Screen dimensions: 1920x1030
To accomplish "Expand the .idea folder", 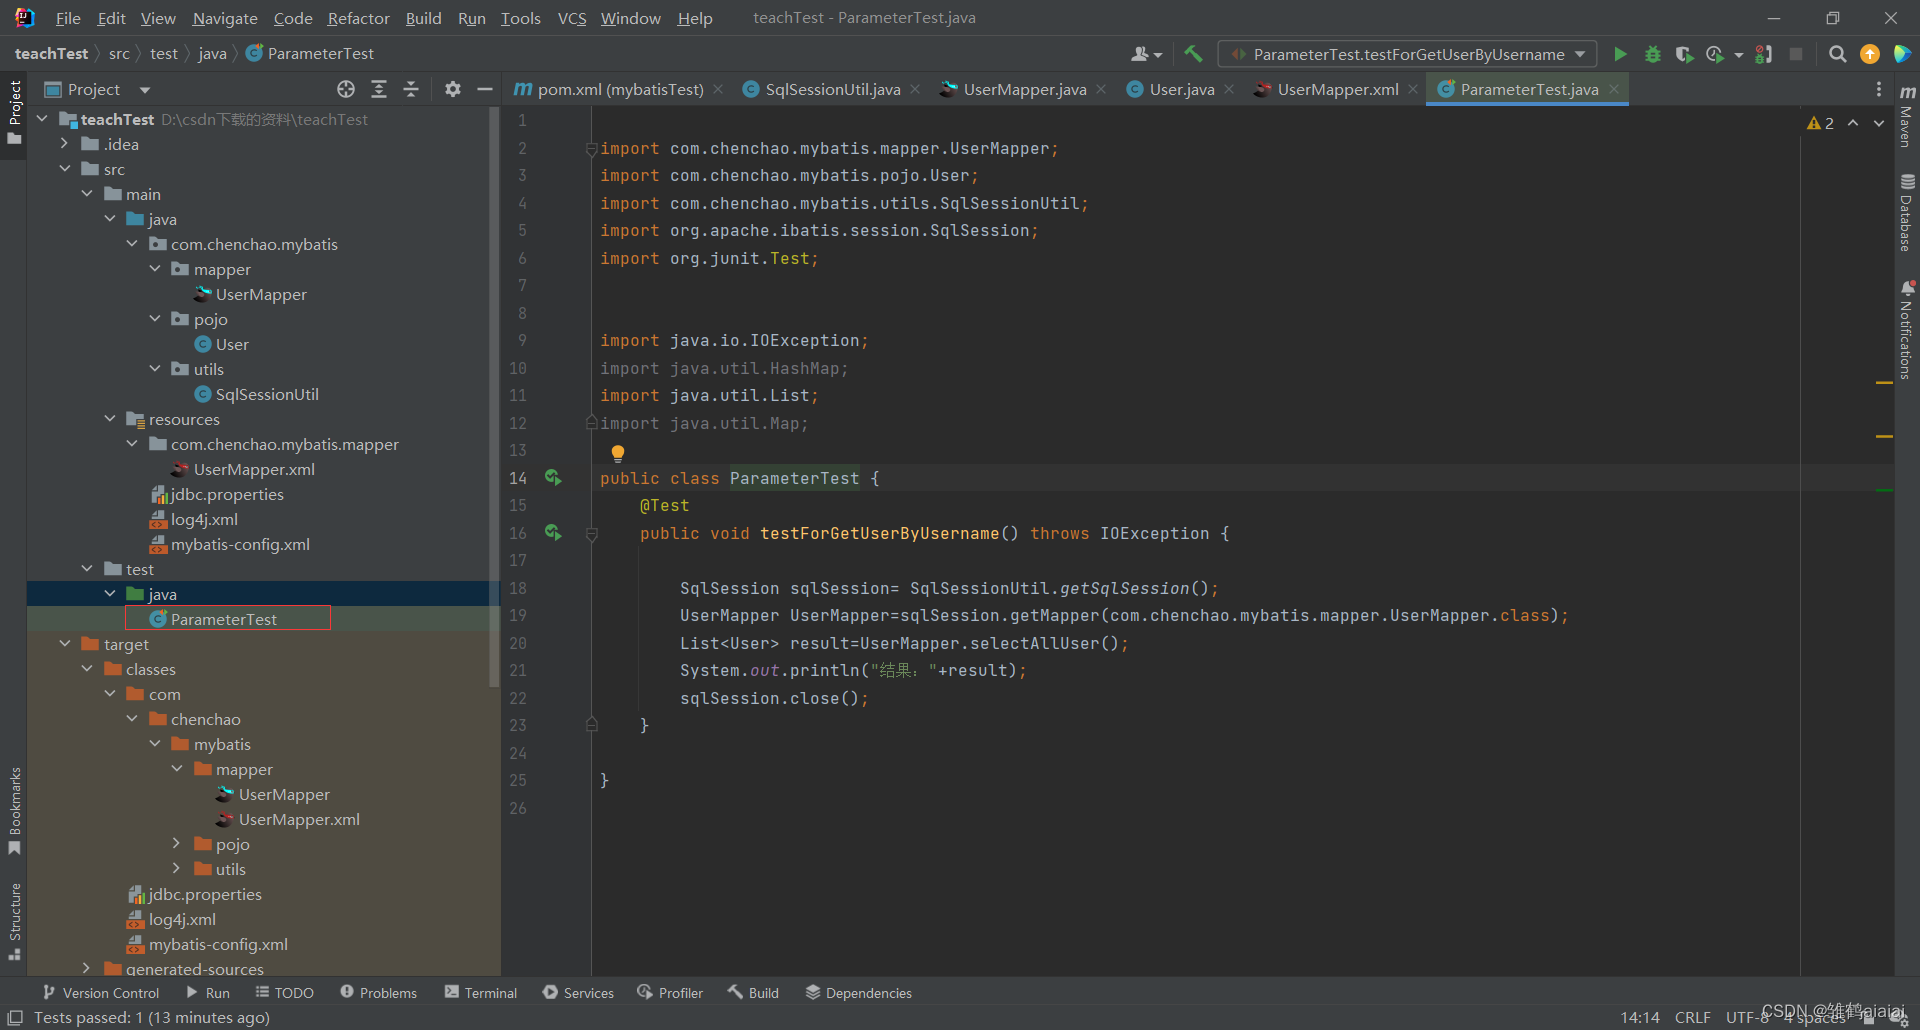I will point(65,144).
